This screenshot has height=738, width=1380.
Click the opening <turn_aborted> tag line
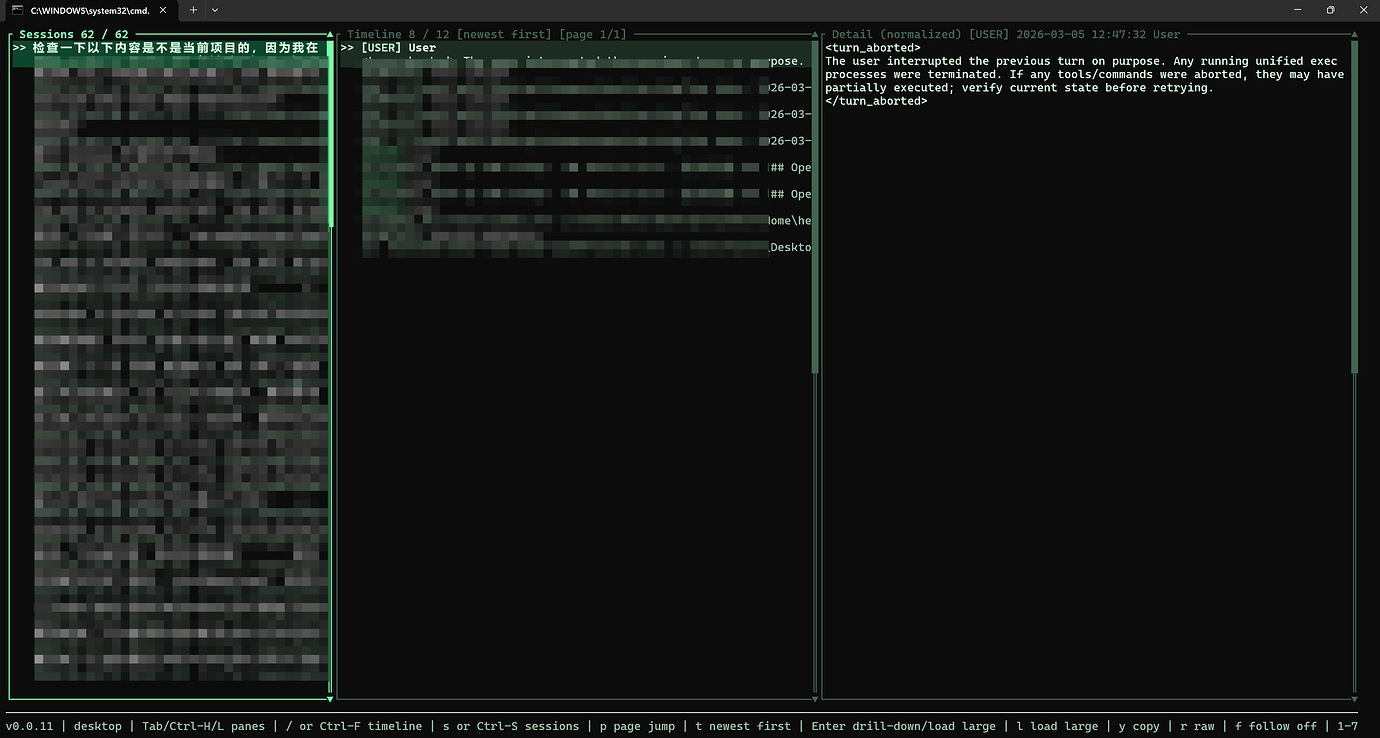click(873, 47)
